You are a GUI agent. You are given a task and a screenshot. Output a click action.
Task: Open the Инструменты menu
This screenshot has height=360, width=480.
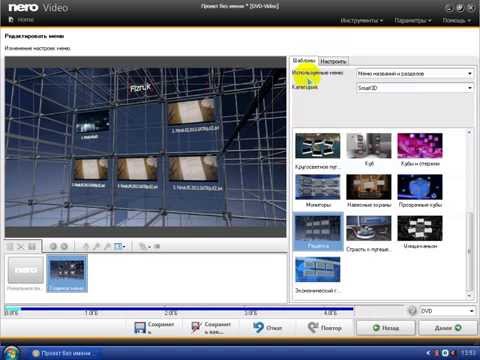(361, 20)
